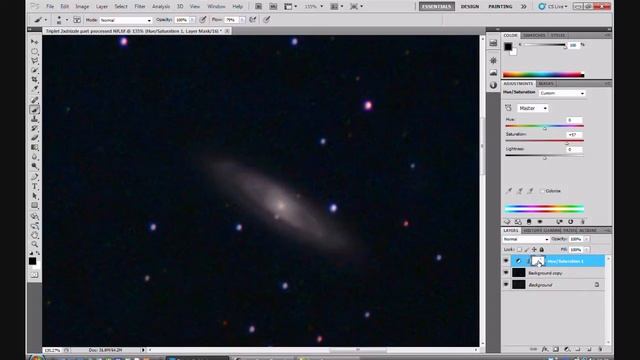Select the Hand tool

point(35,235)
